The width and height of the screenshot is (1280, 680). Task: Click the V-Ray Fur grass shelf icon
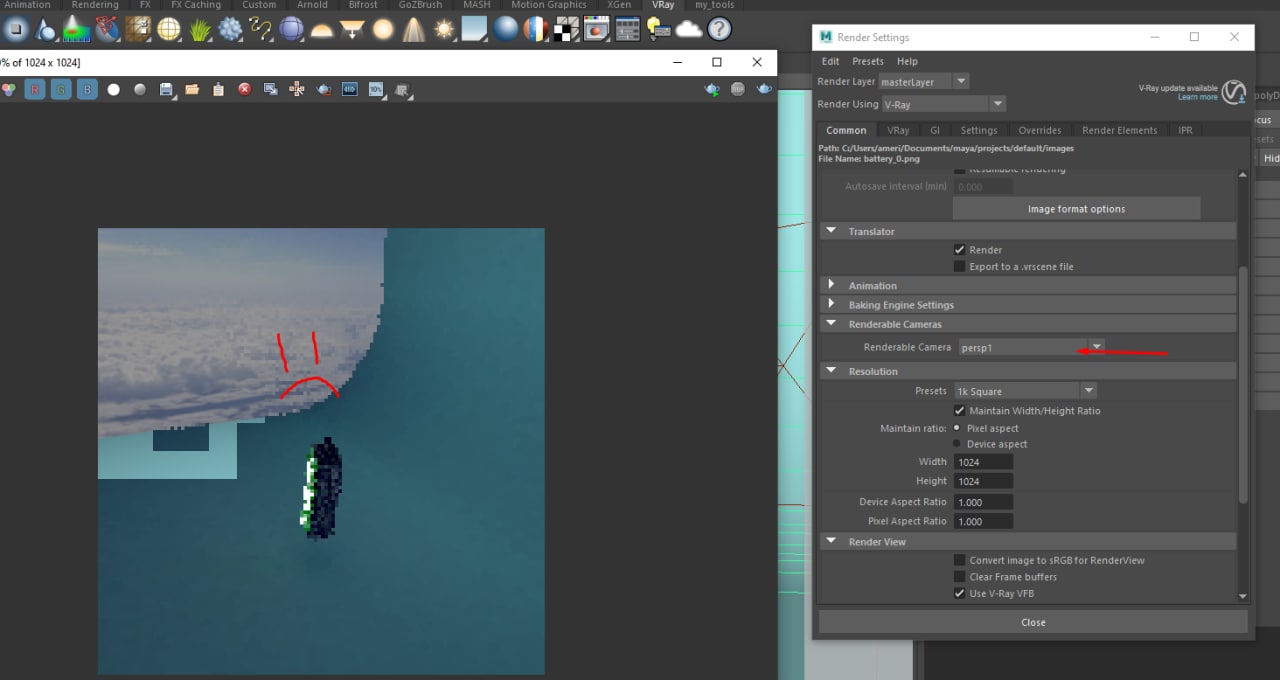[x=200, y=29]
